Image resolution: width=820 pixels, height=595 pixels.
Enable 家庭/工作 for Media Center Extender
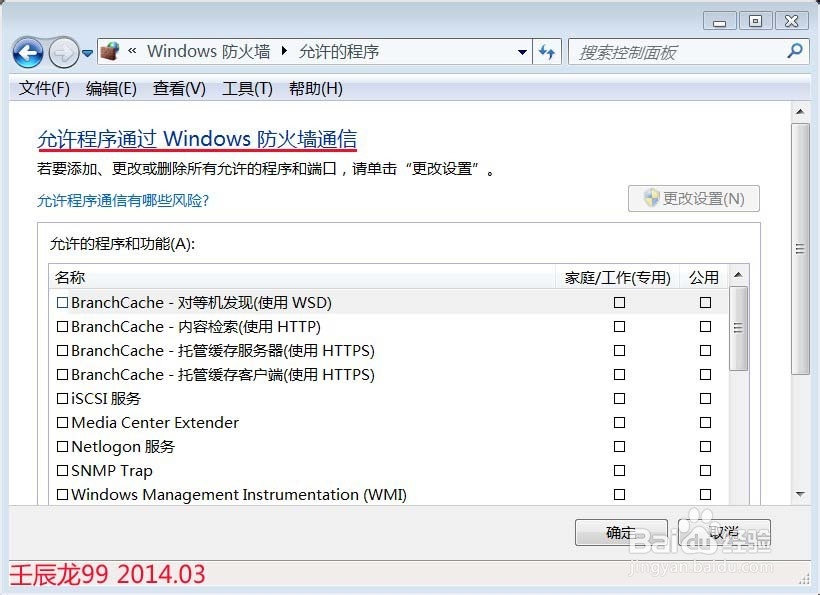(x=620, y=422)
